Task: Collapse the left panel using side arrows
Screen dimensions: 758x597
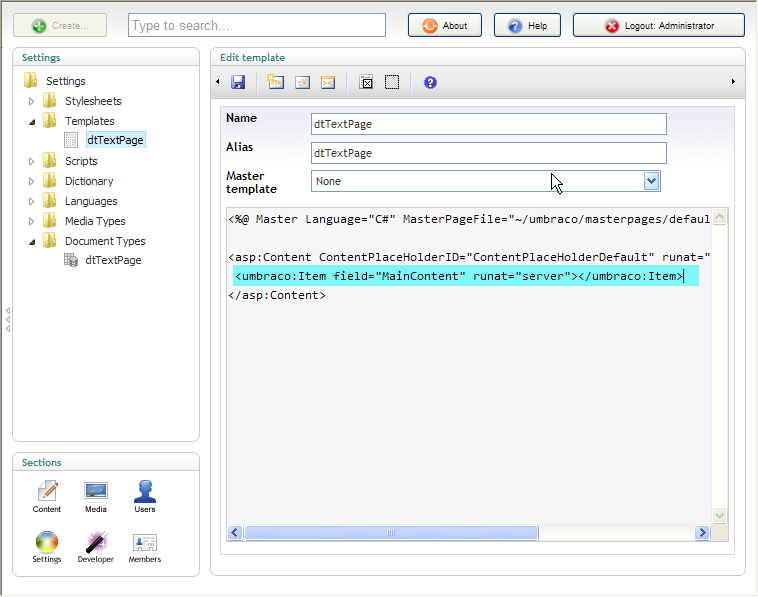Action: coord(8,320)
